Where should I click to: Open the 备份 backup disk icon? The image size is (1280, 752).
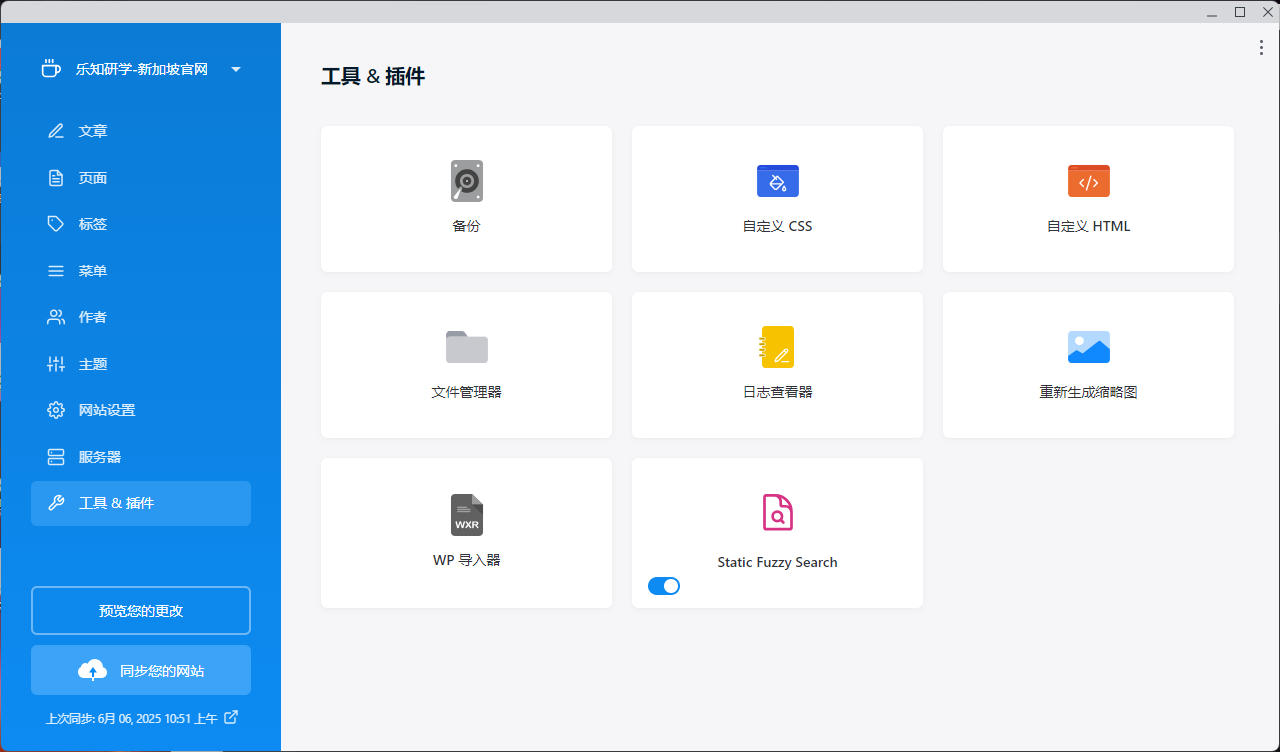tap(466, 181)
